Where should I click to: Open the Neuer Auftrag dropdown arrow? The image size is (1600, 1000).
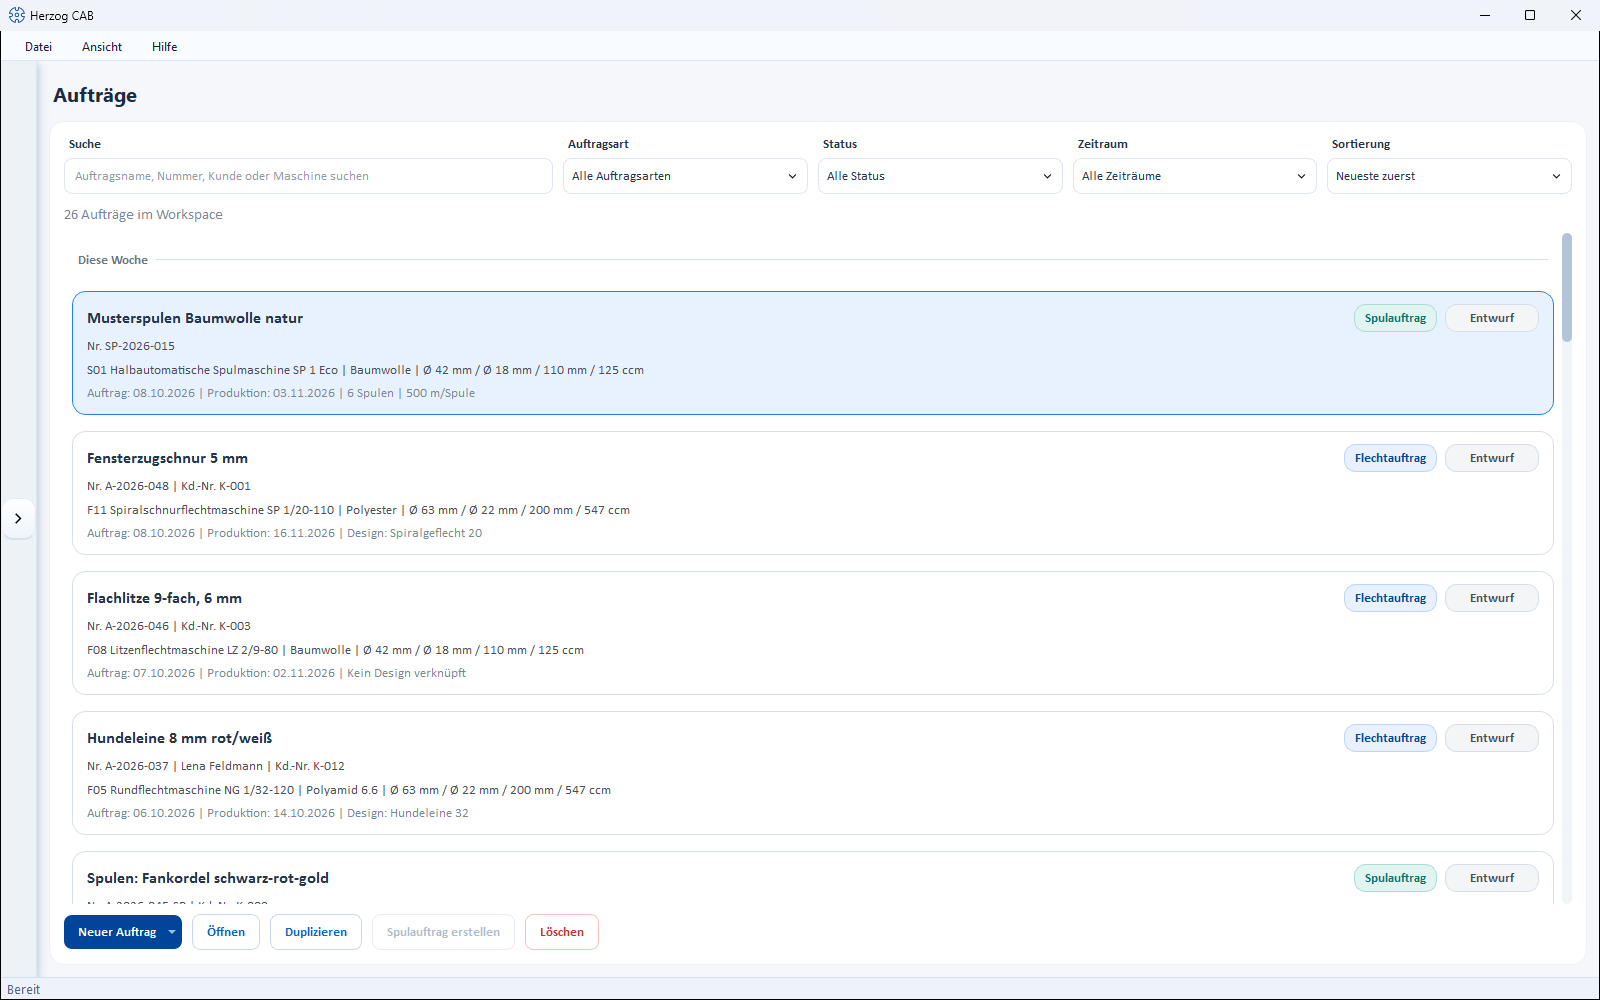tap(172, 932)
